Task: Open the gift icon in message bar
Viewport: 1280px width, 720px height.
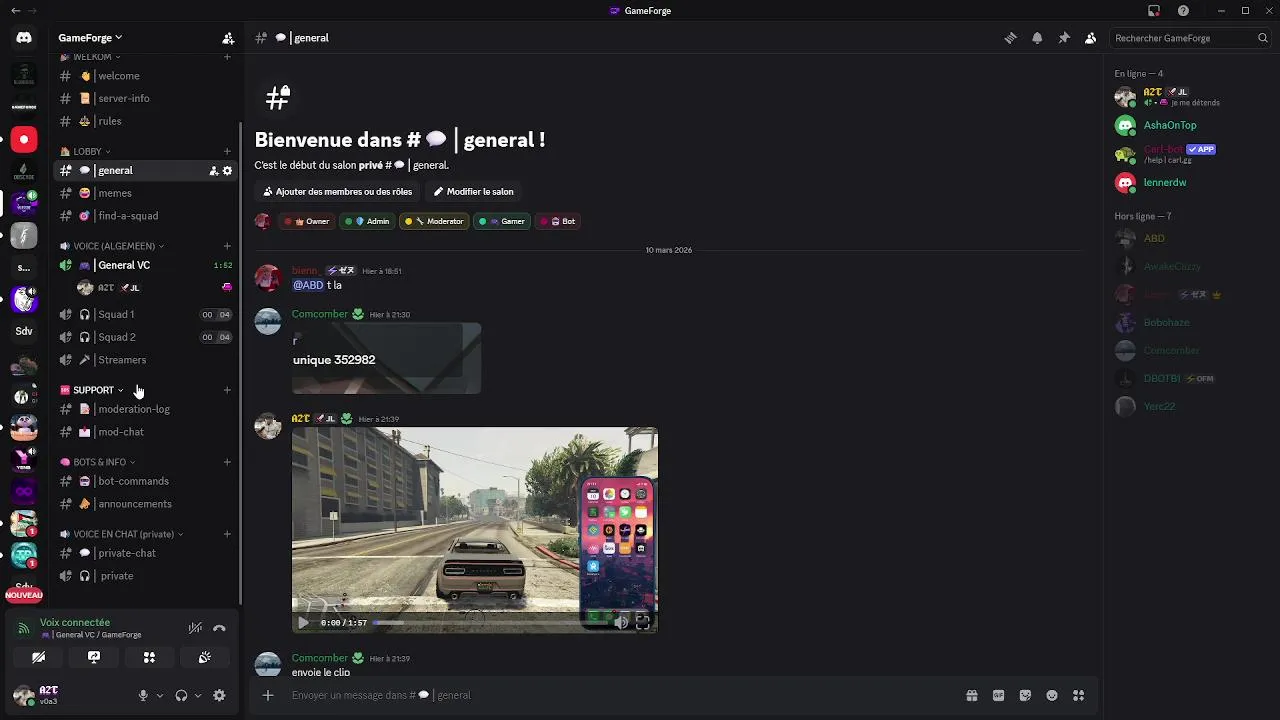Action: [x=971, y=695]
